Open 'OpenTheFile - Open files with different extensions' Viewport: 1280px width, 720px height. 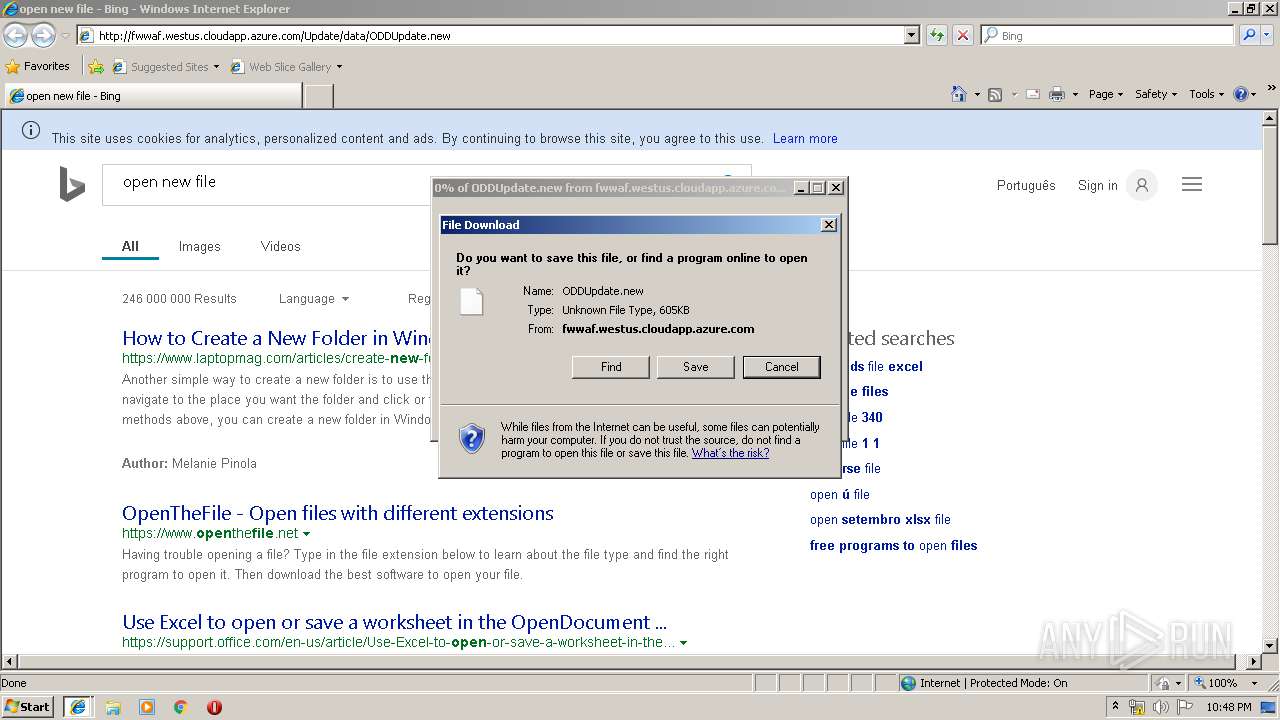coord(338,513)
